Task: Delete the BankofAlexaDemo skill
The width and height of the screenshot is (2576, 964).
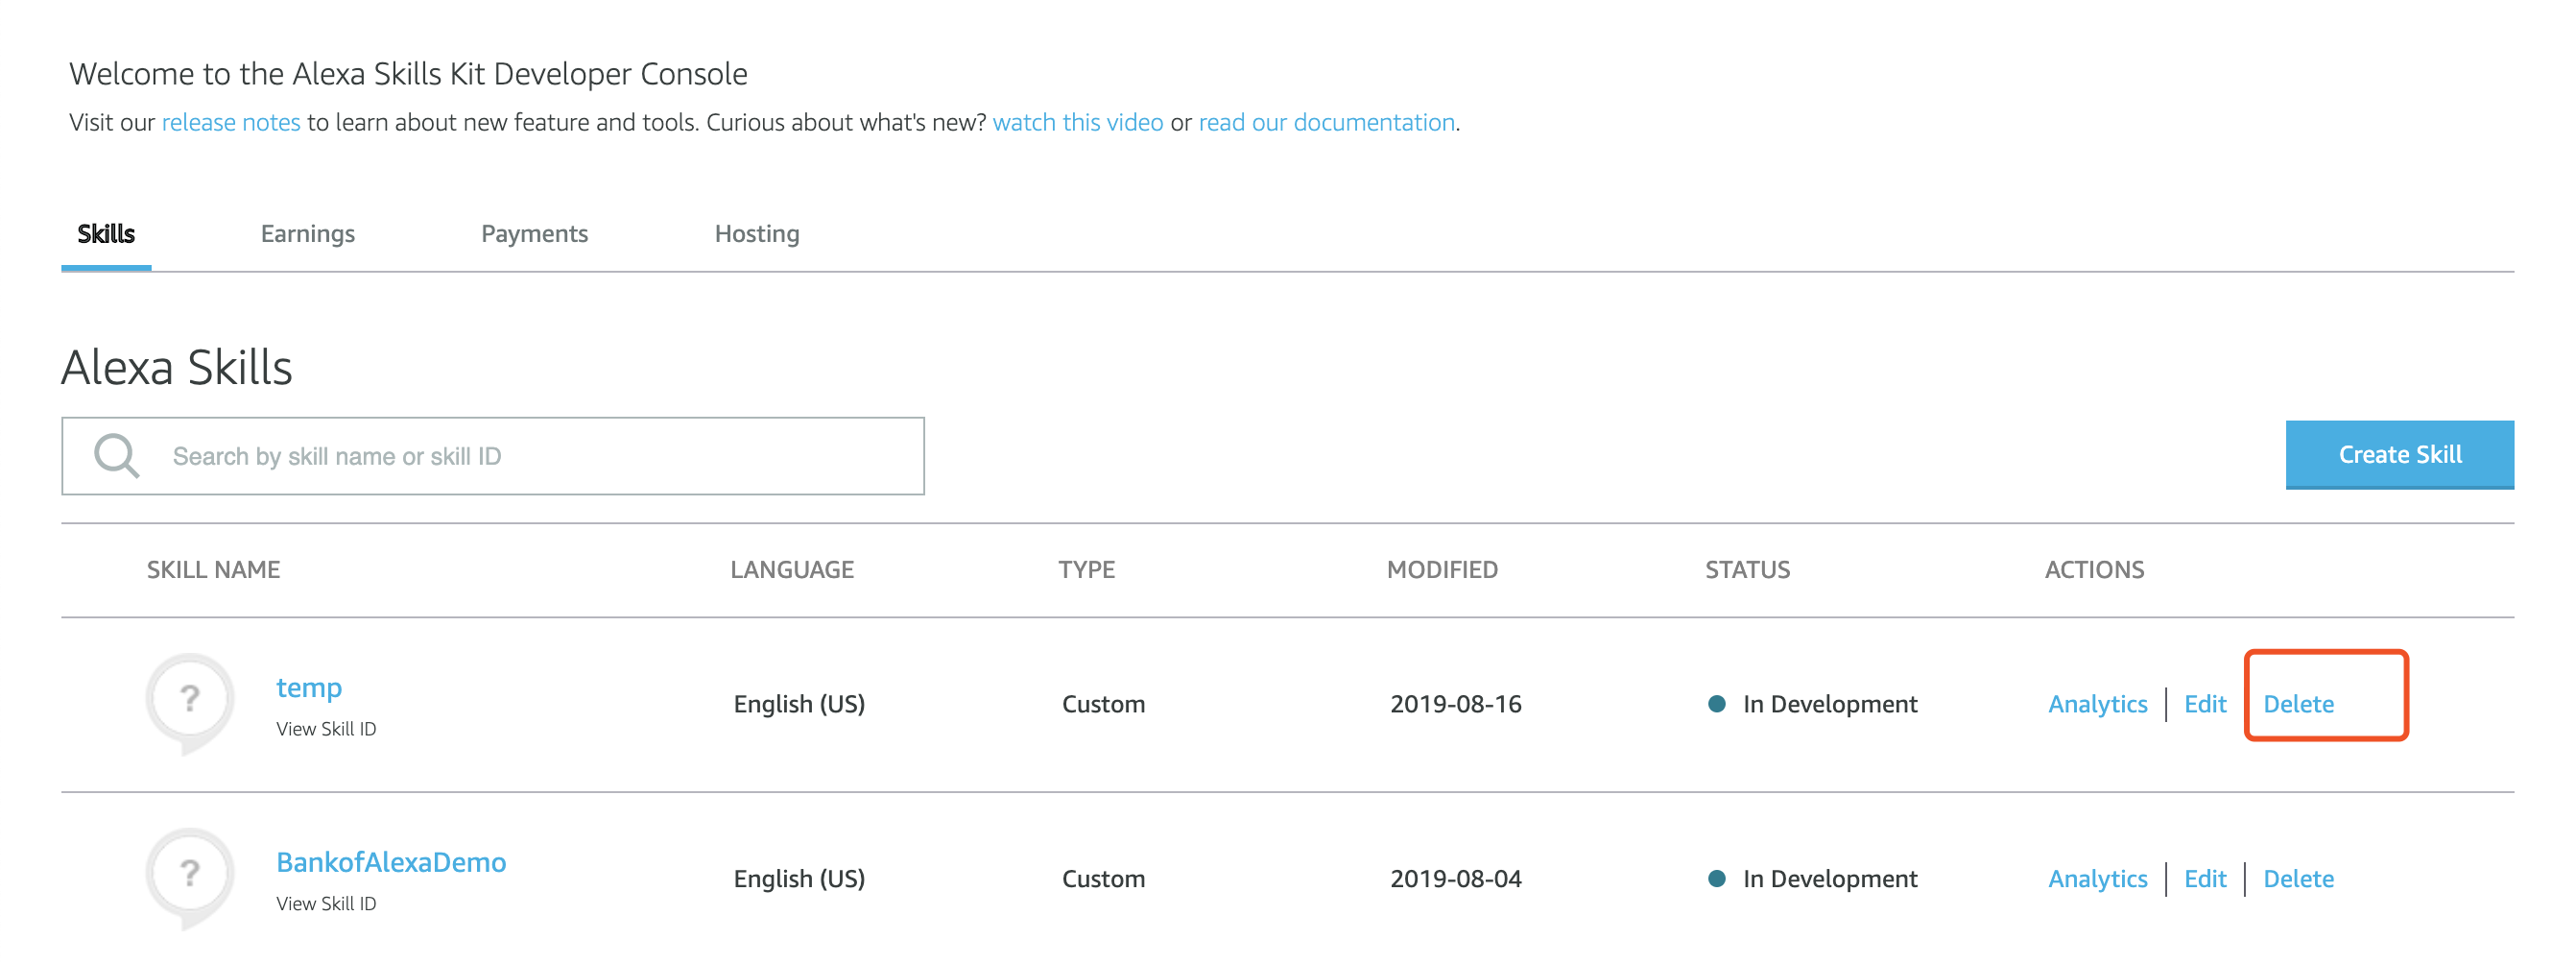Action: click(x=2298, y=879)
